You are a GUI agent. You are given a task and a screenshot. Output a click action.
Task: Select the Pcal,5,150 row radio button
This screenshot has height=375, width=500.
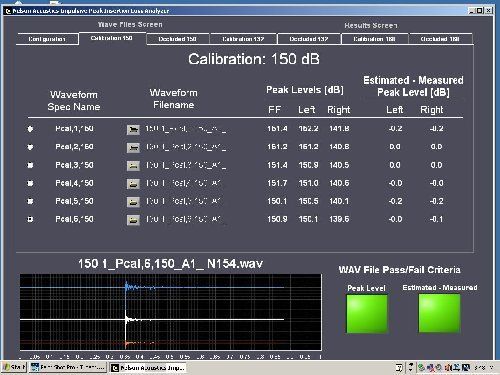30,201
